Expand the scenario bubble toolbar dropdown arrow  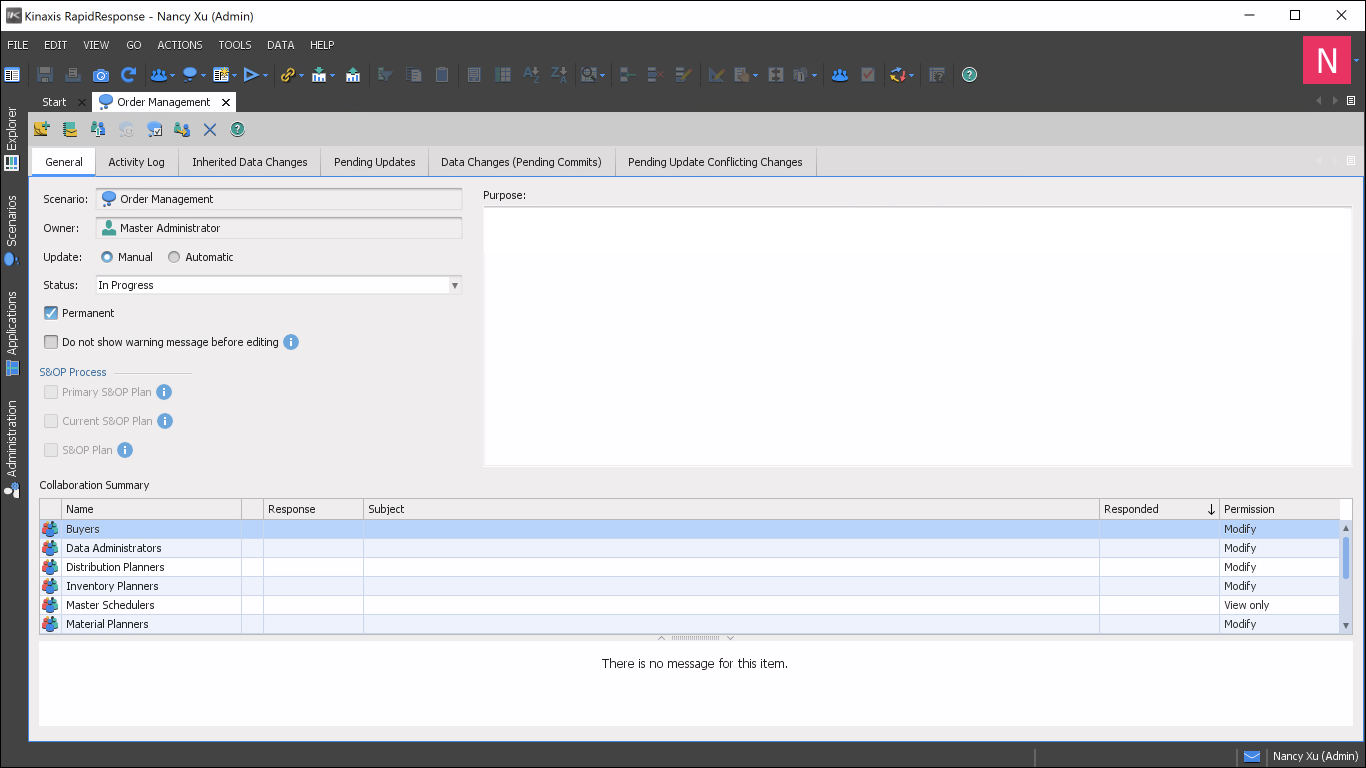[203, 75]
